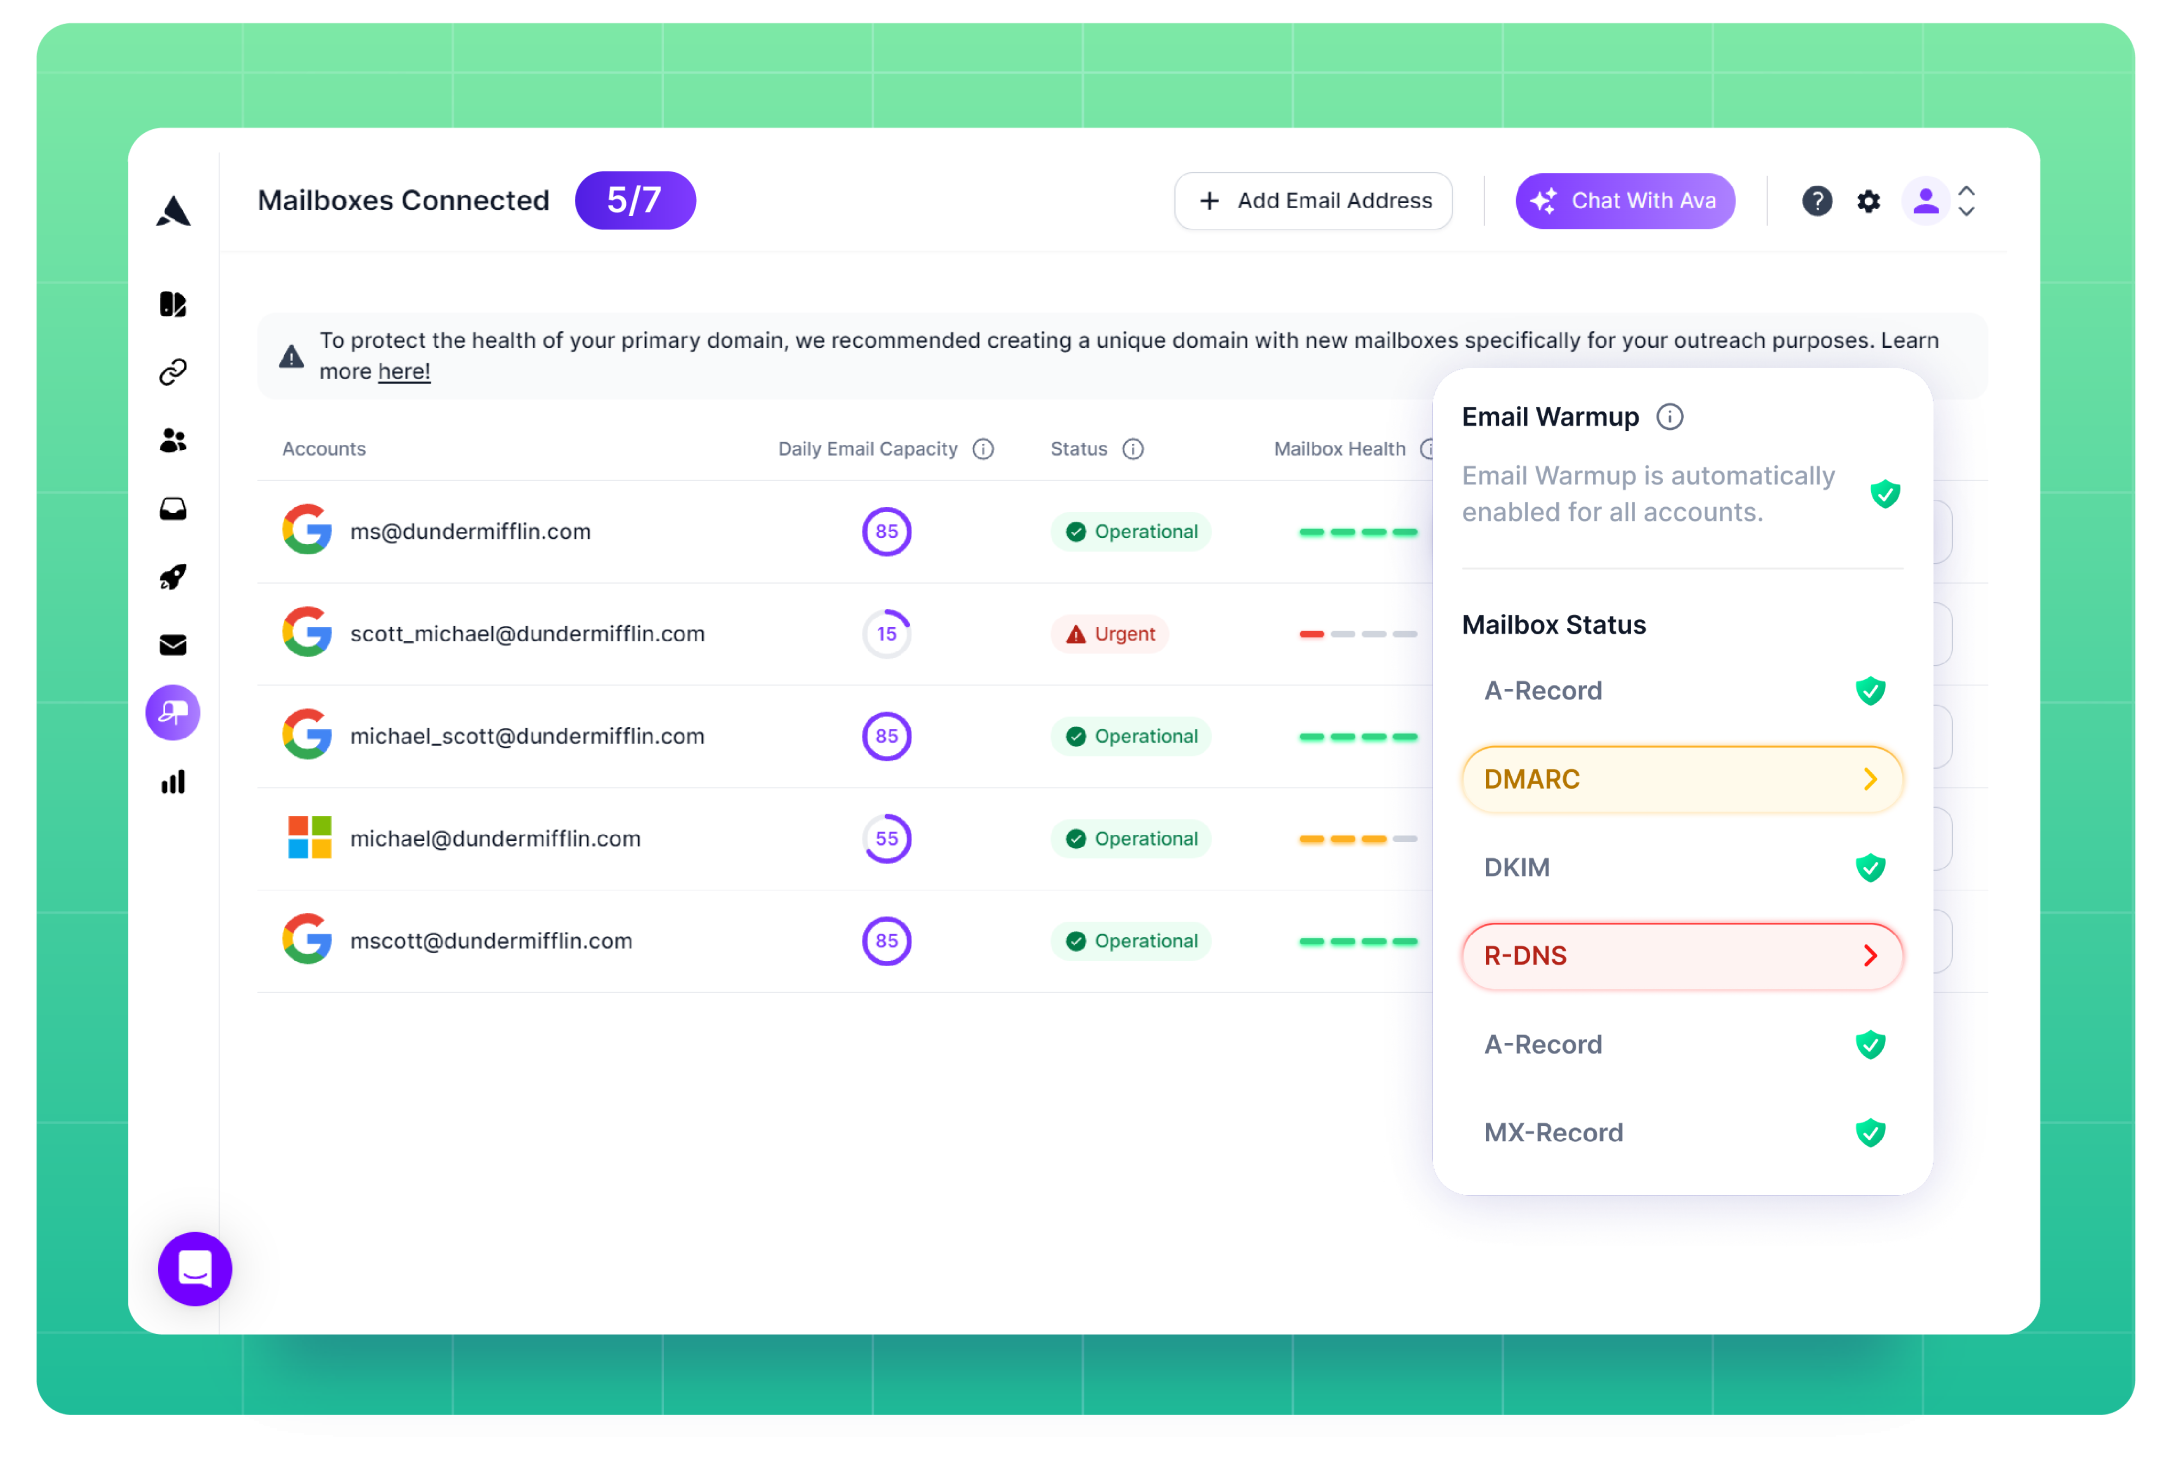Click the user profile avatar
The height and width of the screenshot is (1463, 2168).
click(x=1926, y=201)
